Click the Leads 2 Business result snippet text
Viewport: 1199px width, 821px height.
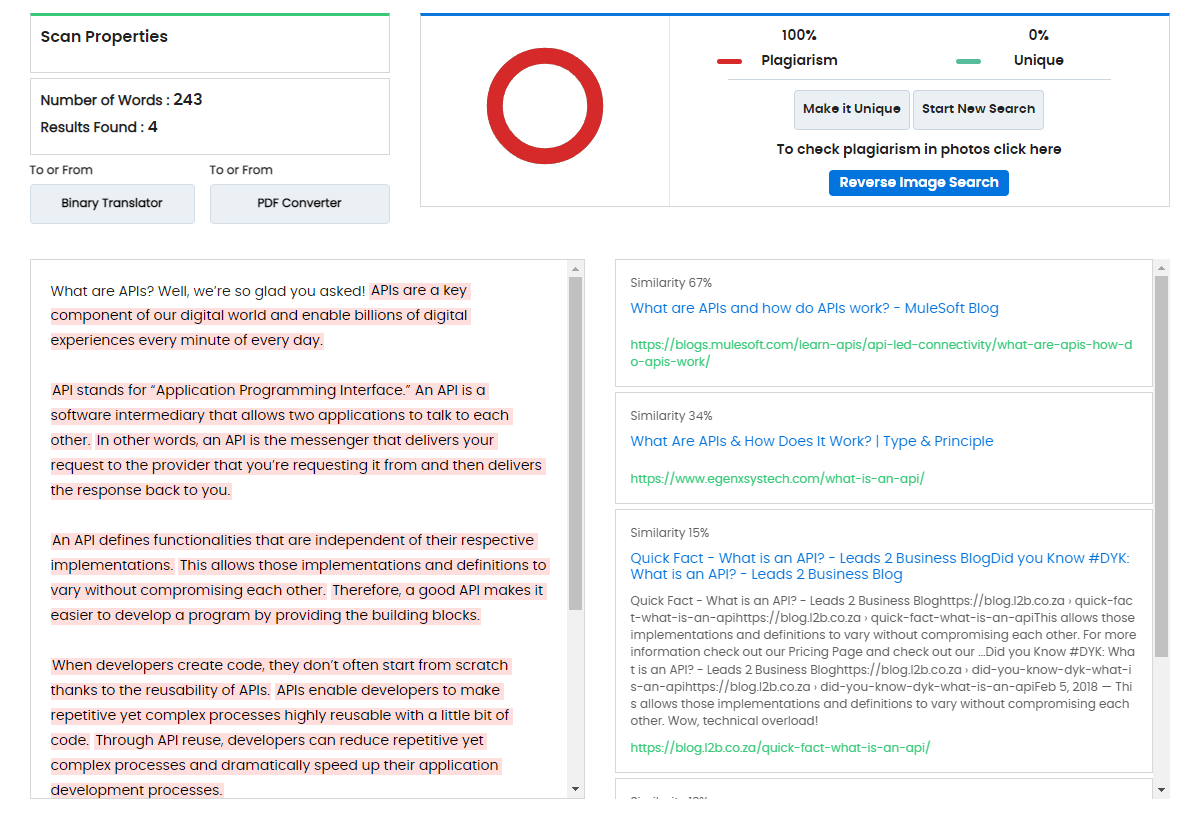pos(882,660)
